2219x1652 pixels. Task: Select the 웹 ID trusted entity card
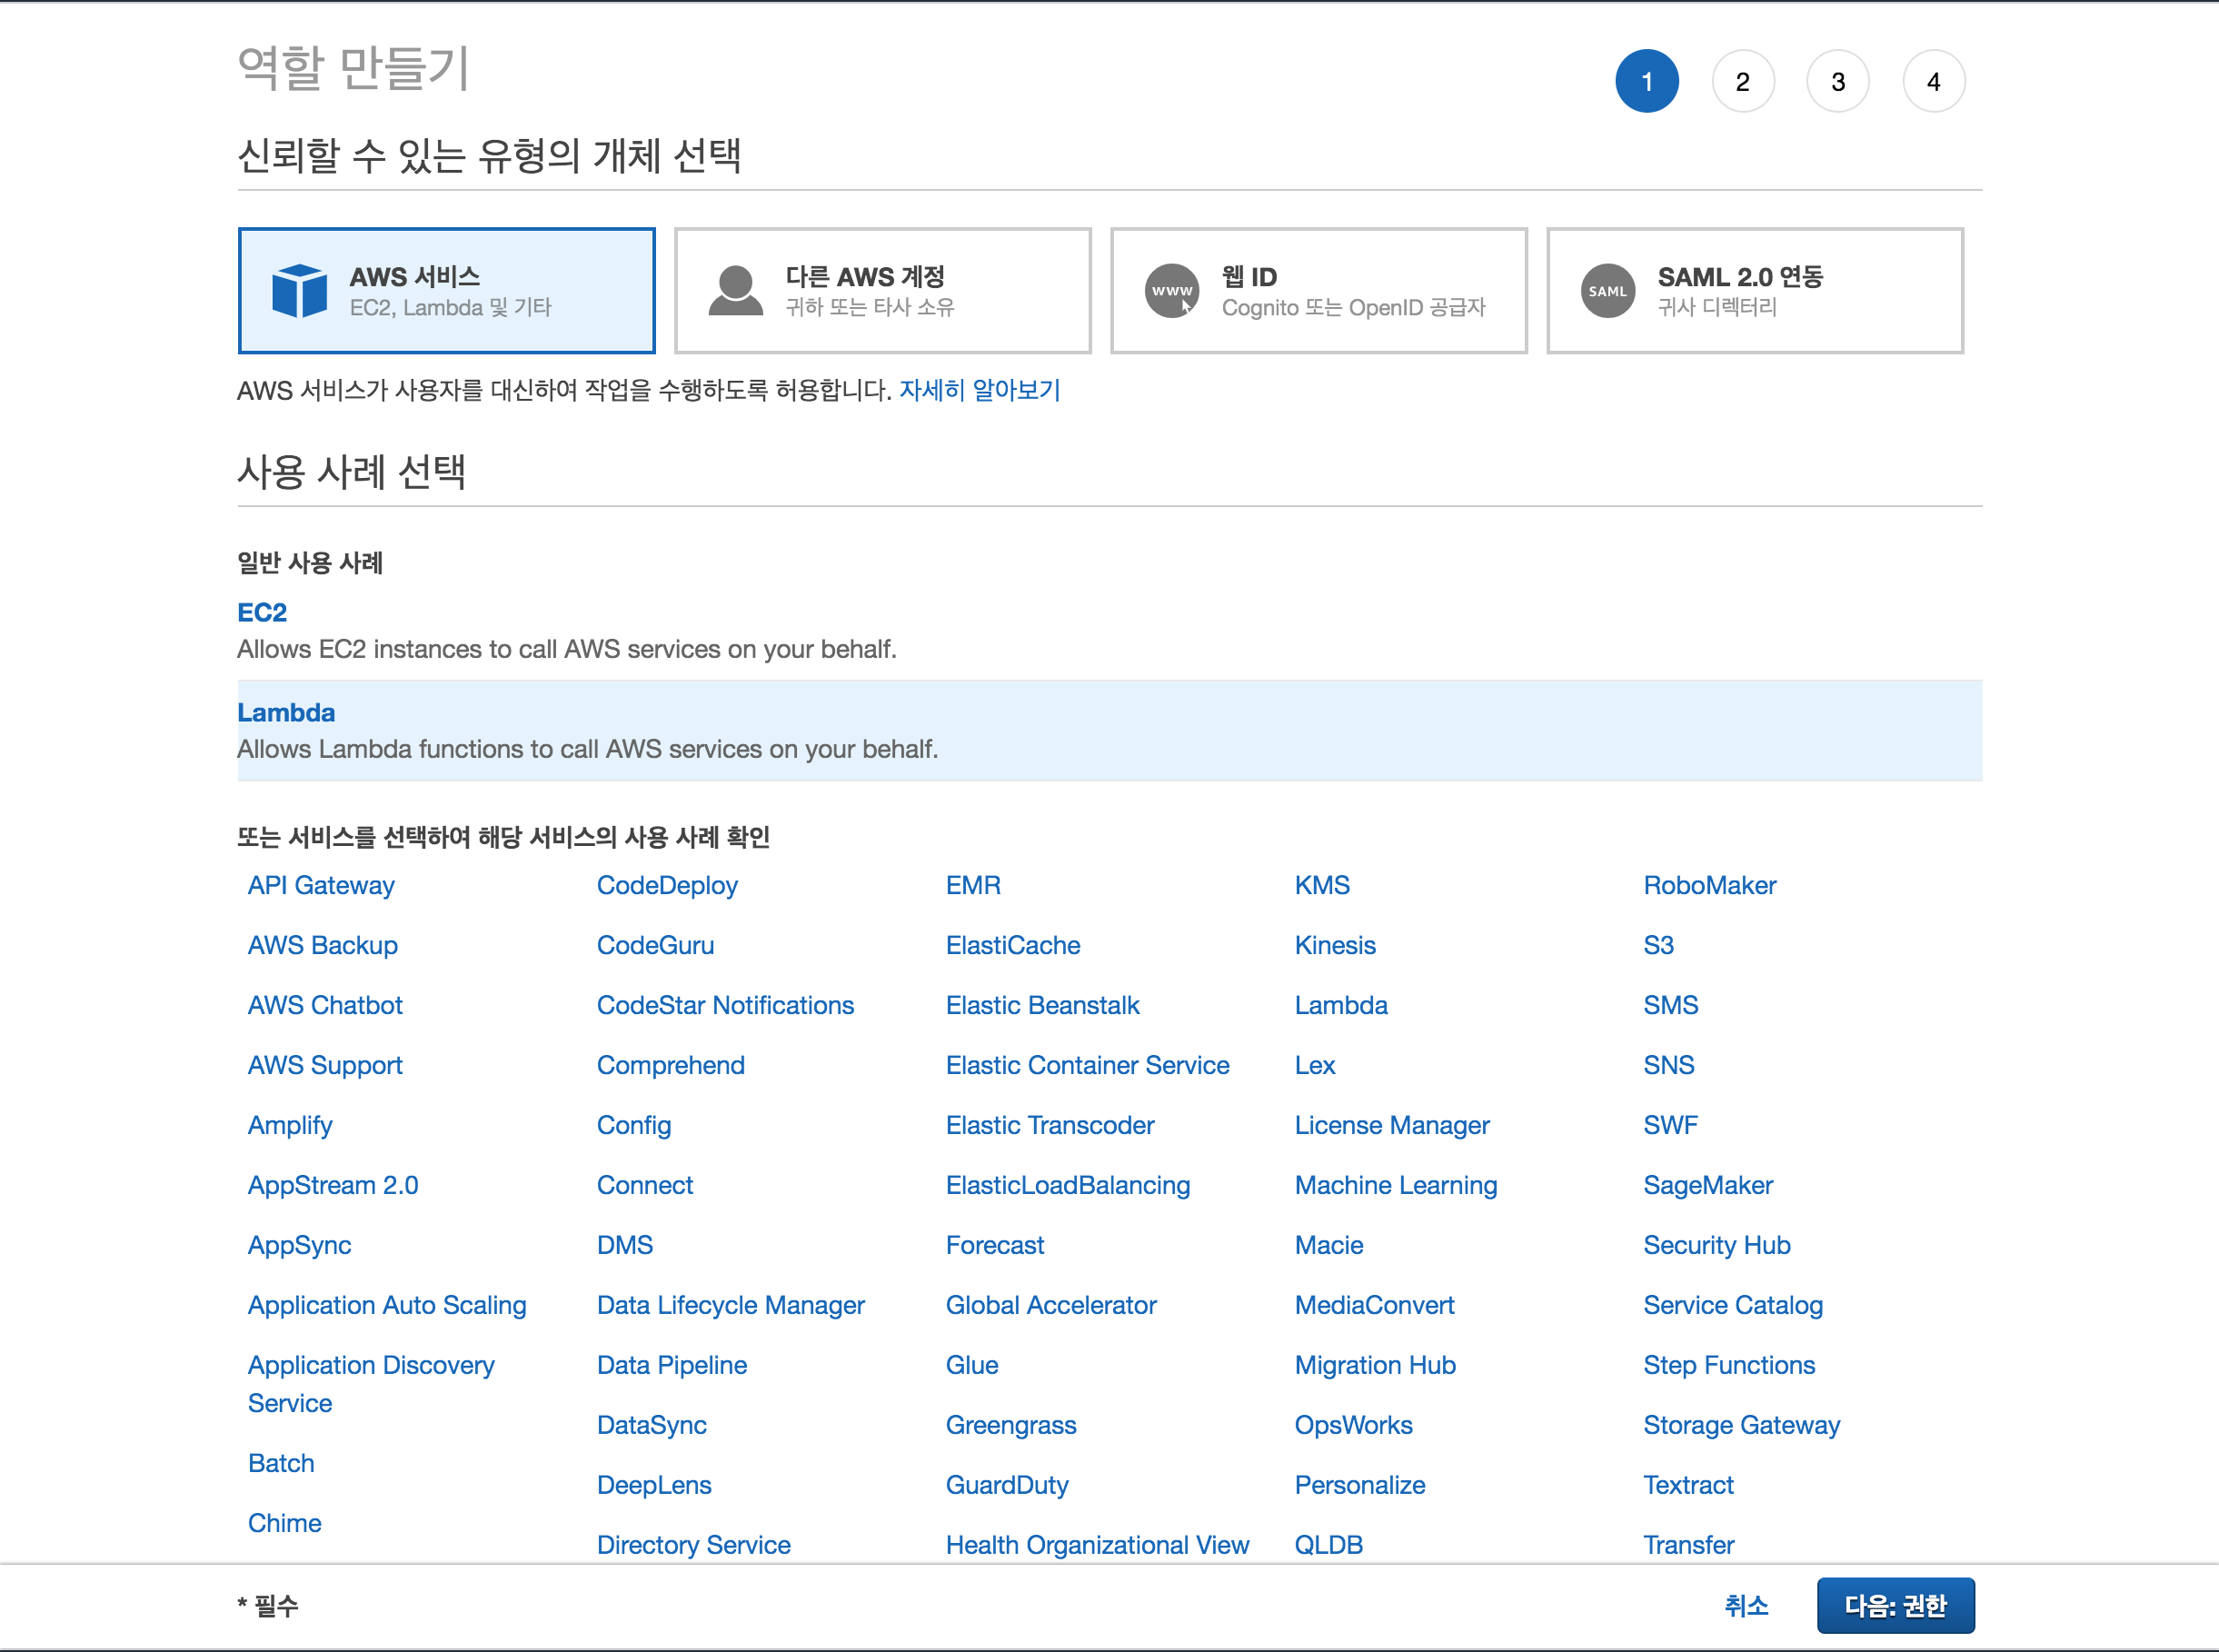point(1318,291)
